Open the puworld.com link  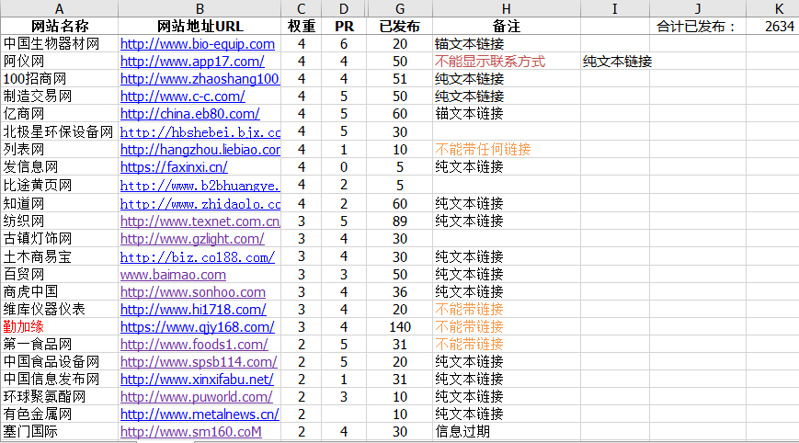pos(196,397)
